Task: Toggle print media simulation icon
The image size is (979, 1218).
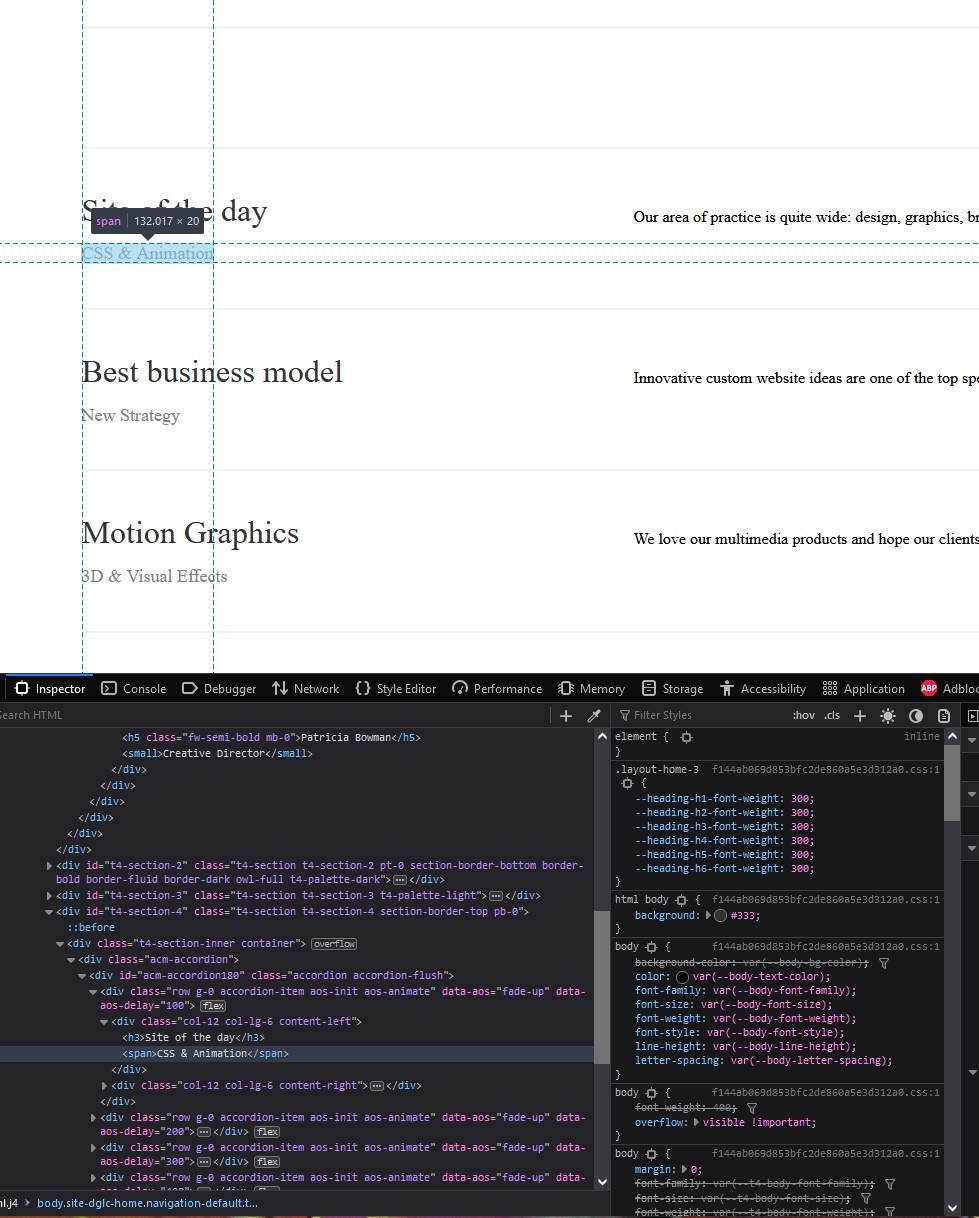Action: (943, 715)
